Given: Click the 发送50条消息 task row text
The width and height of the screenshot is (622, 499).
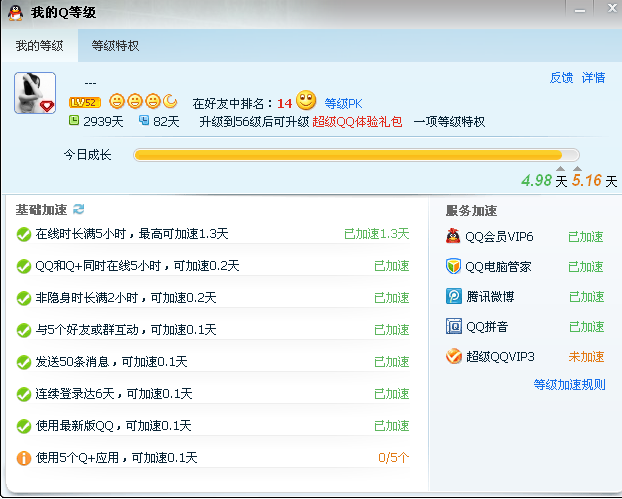Looking at the screenshot, I should click(111, 361).
